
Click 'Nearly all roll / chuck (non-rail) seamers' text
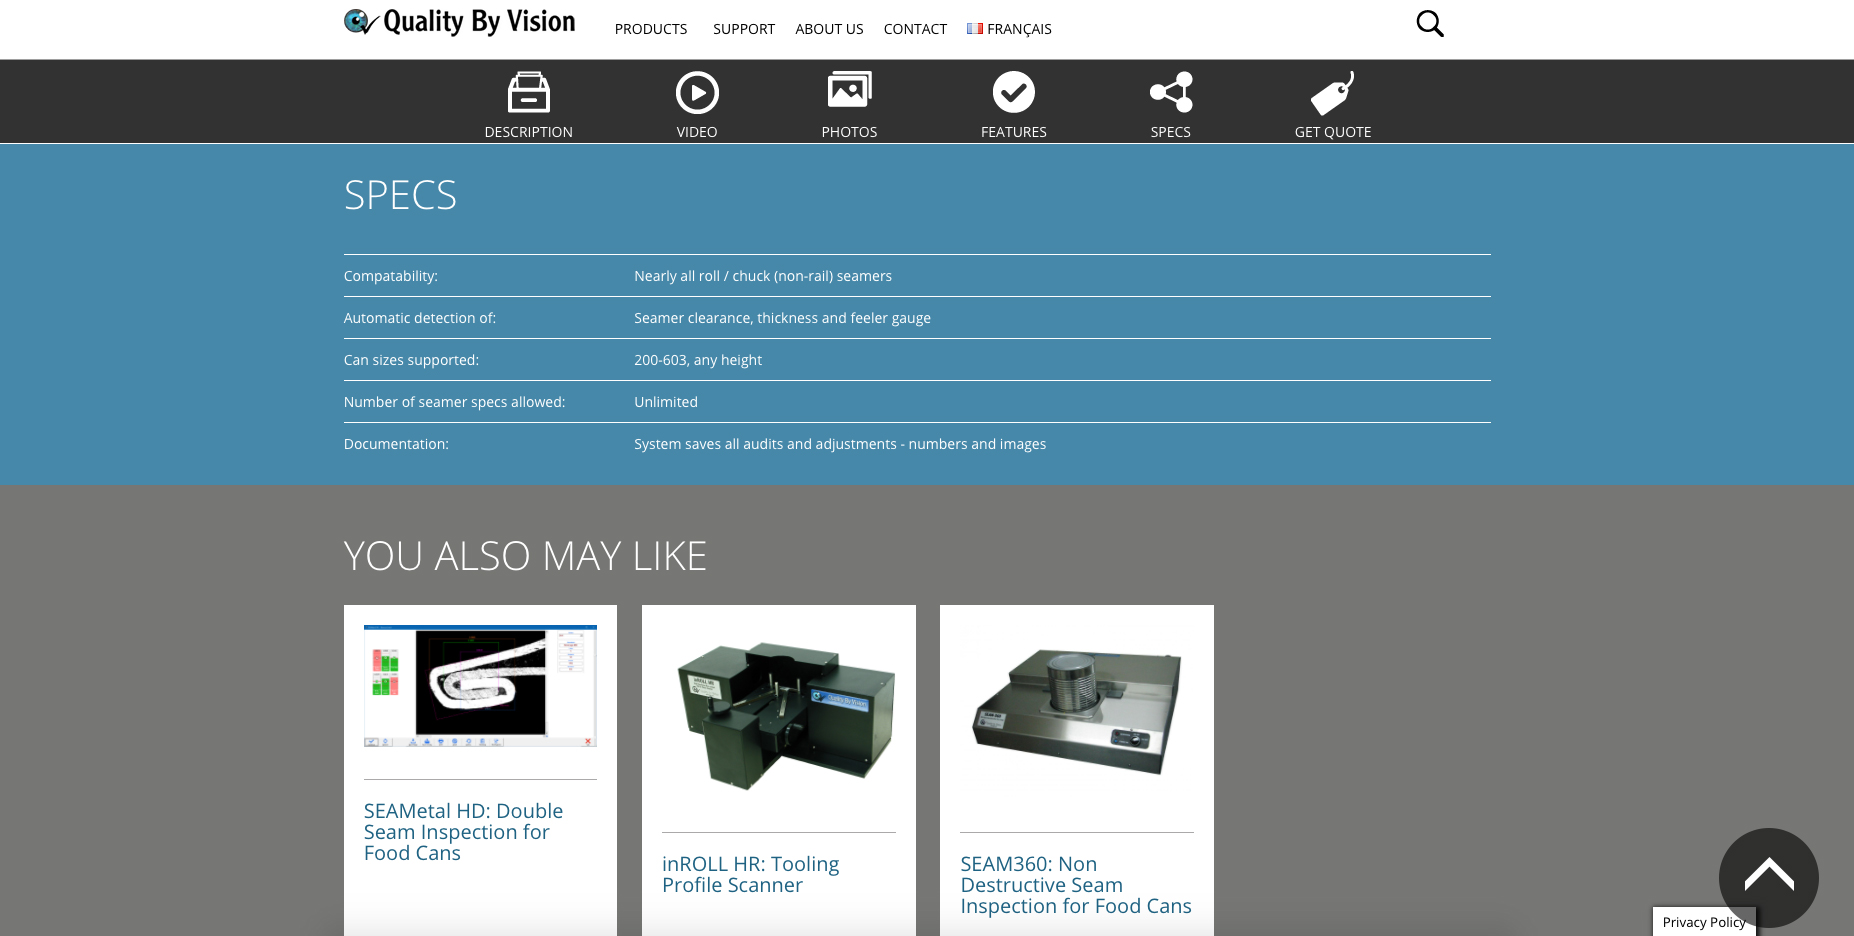coord(763,276)
